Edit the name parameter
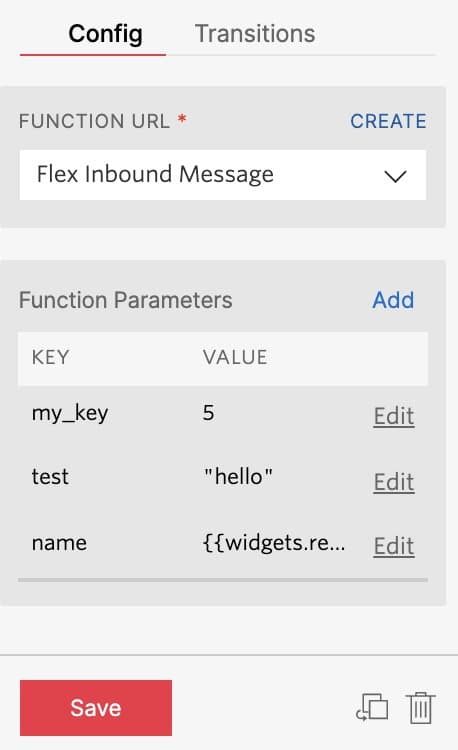This screenshot has width=458, height=750. (394, 545)
